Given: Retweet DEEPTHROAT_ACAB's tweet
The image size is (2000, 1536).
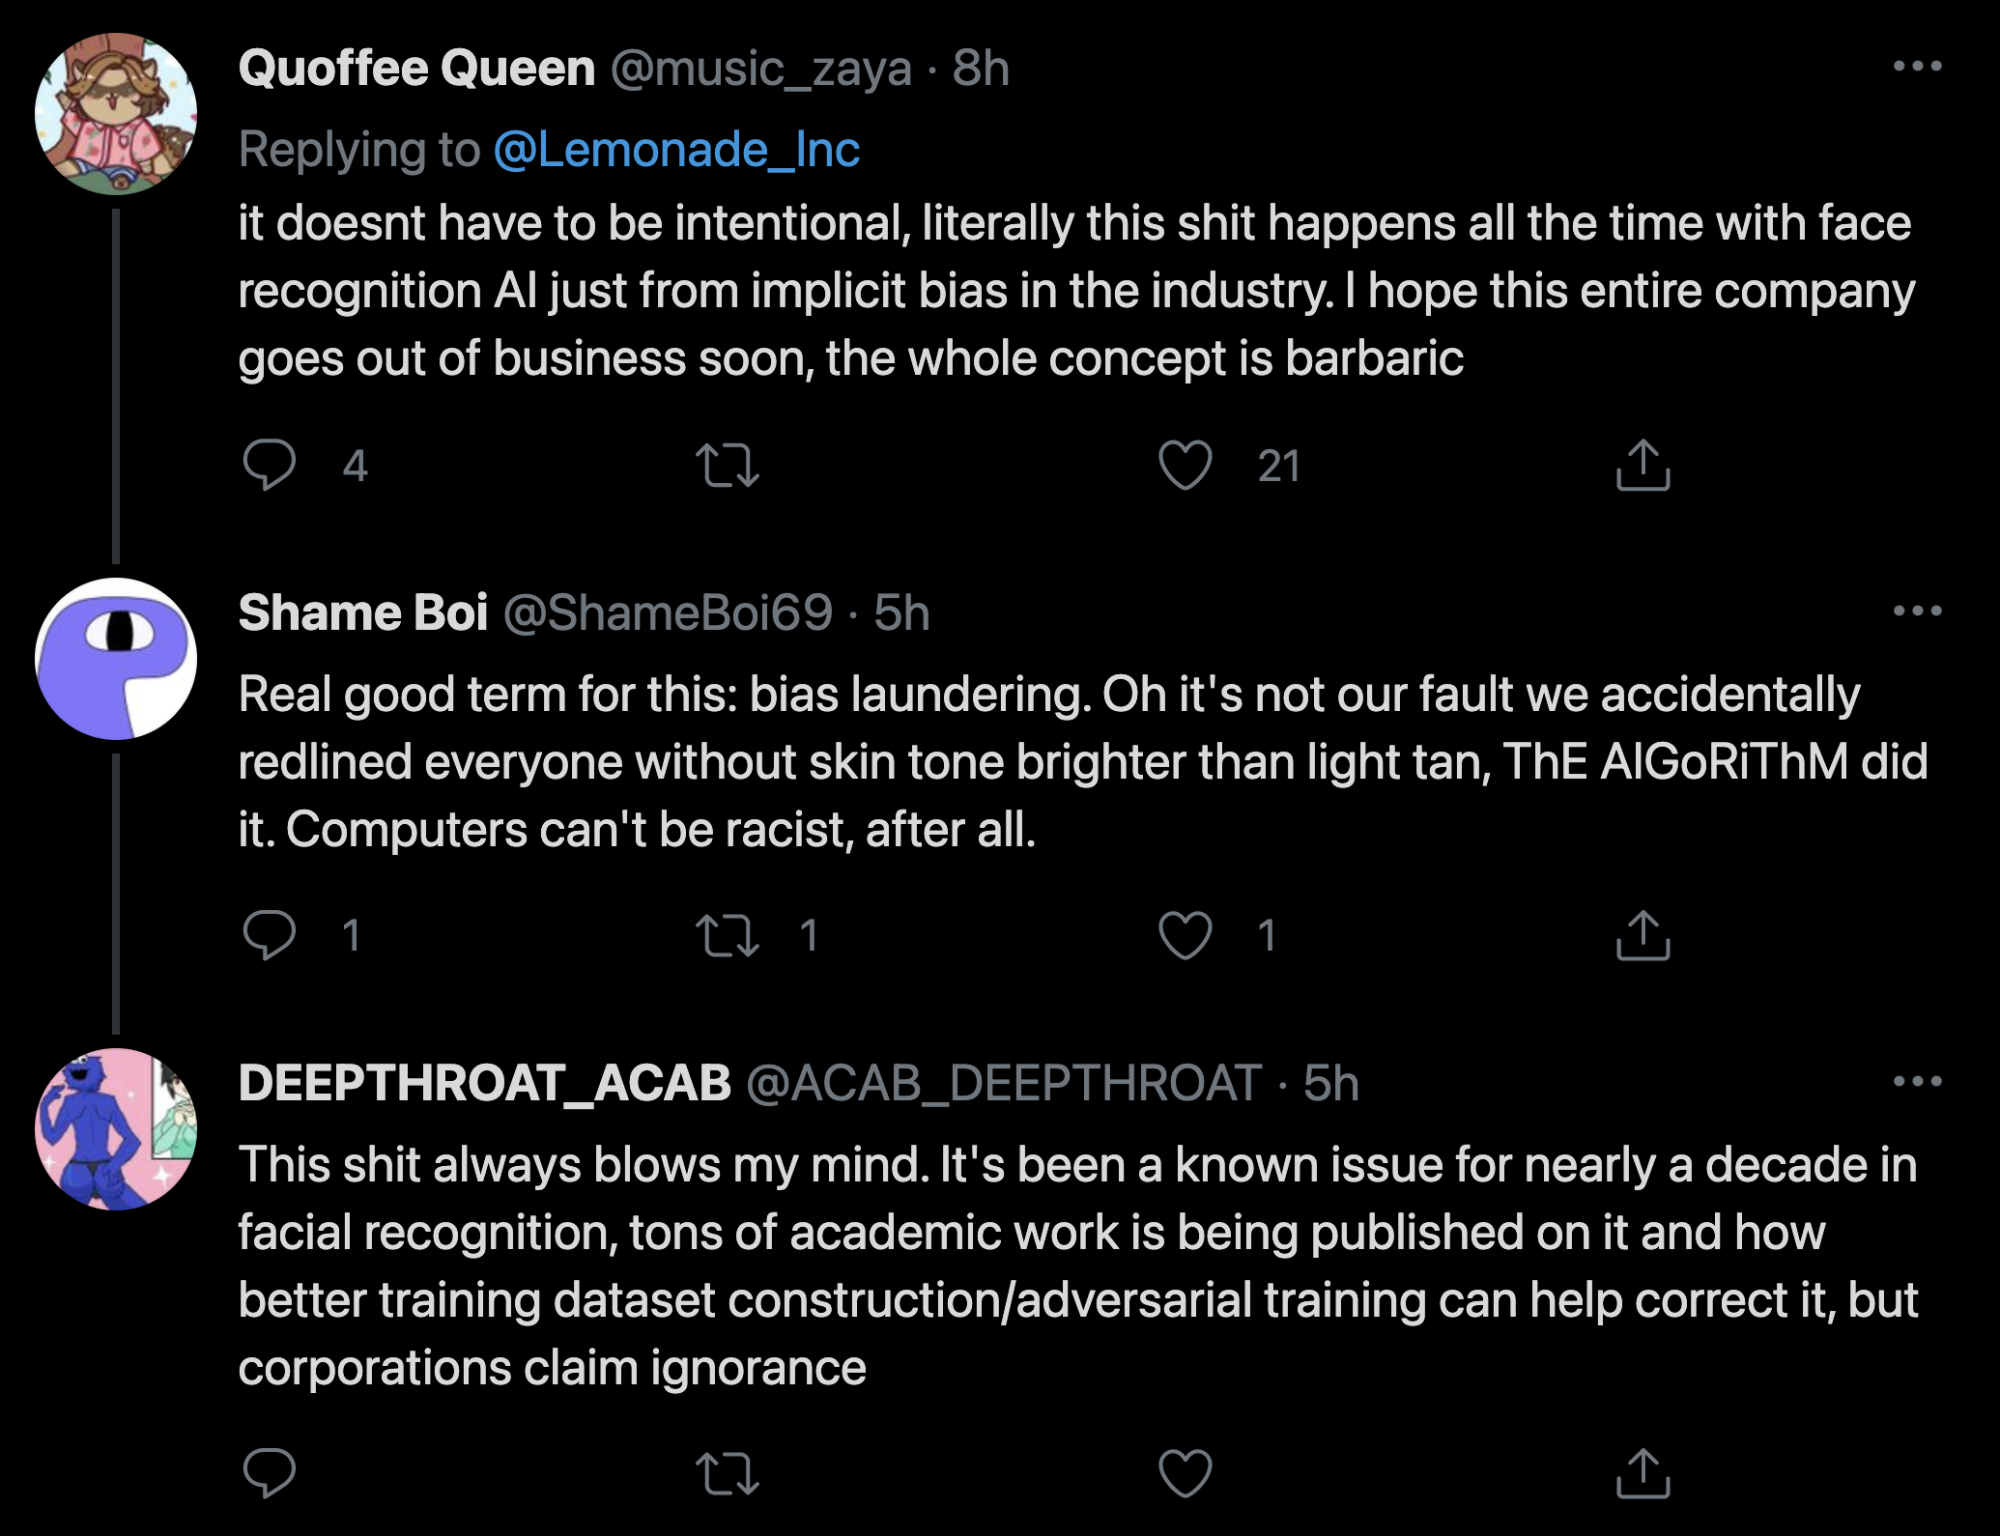Looking at the screenshot, I should [727, 1473].
